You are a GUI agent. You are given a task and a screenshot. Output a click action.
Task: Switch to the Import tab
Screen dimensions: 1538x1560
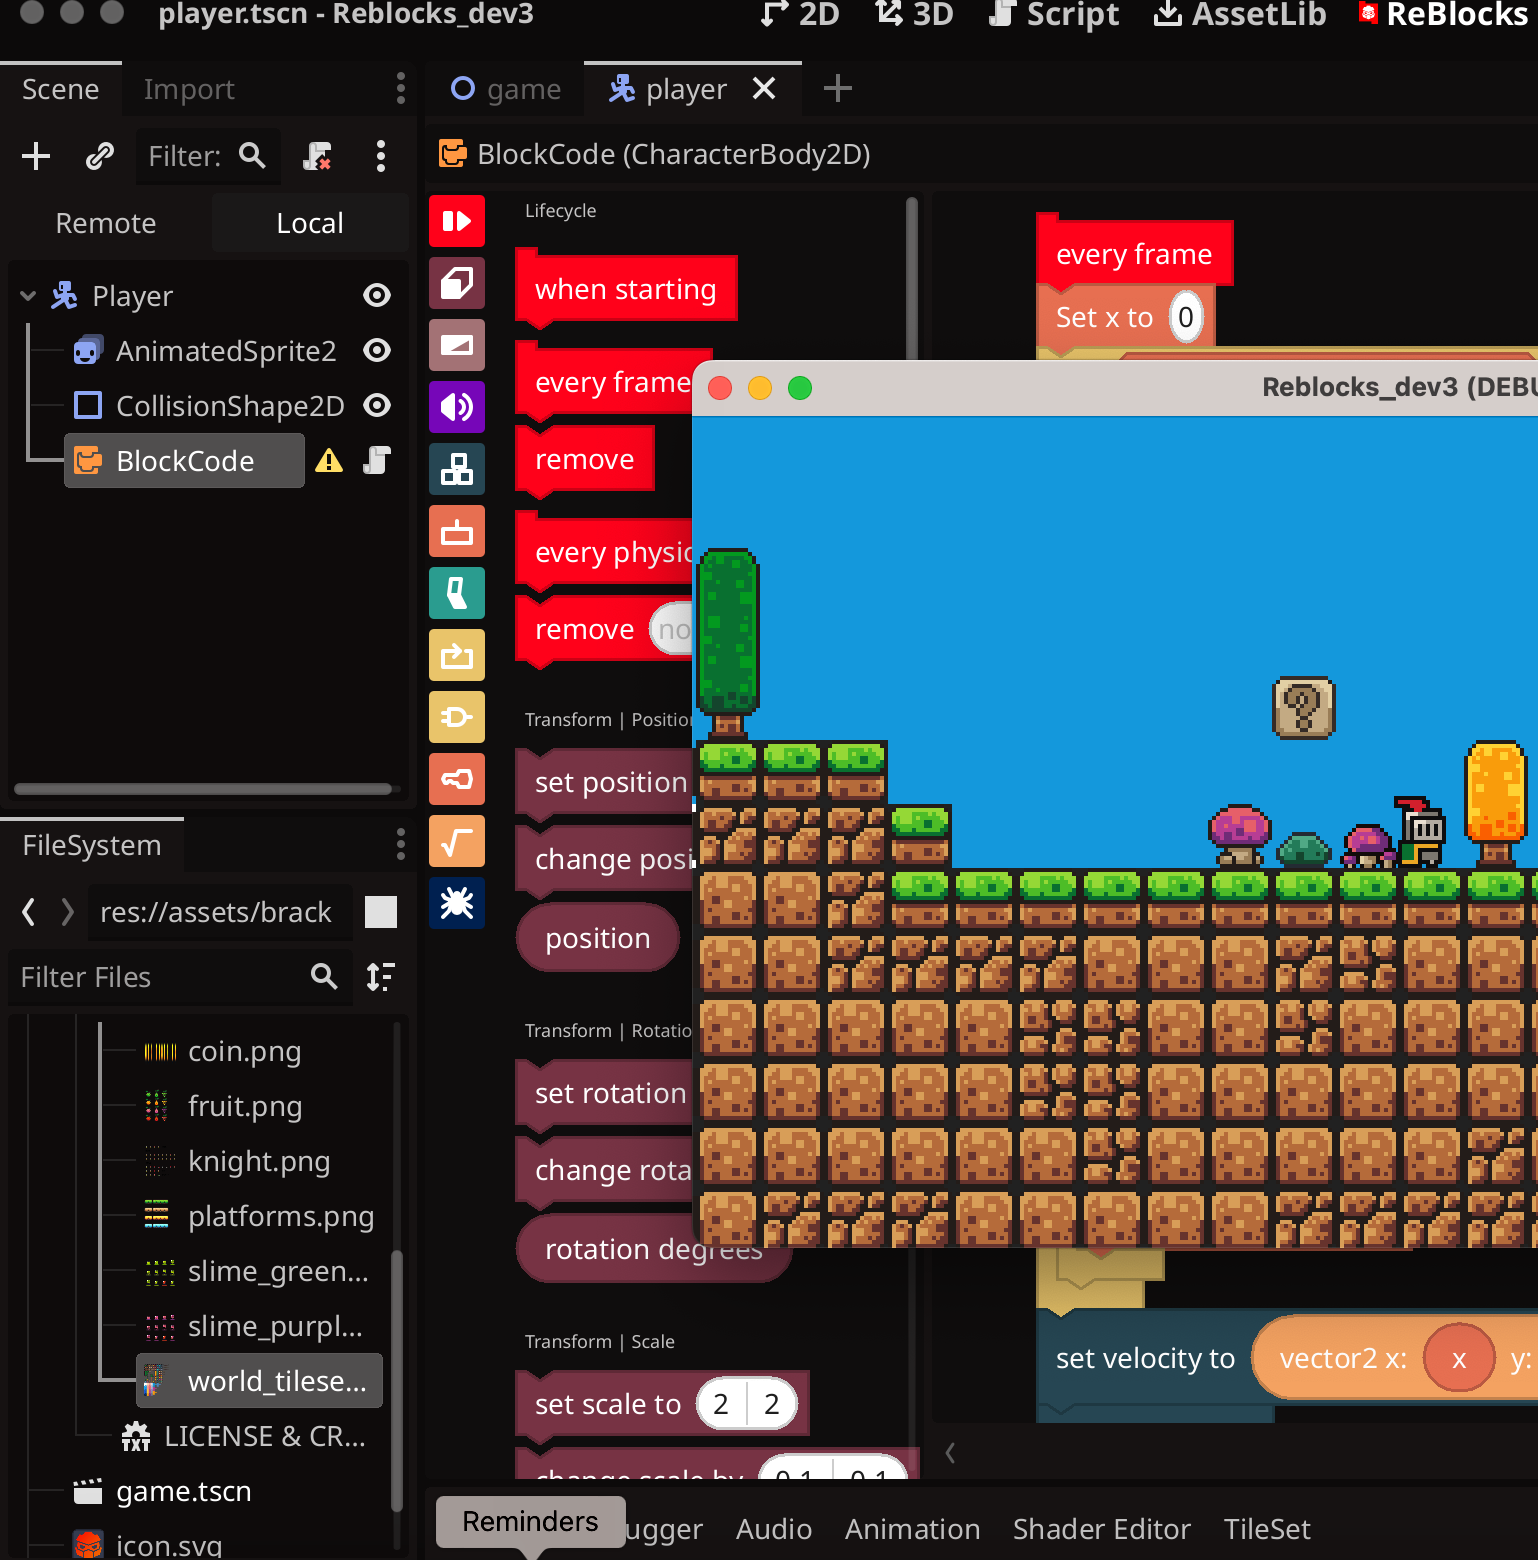coord(188,89)
